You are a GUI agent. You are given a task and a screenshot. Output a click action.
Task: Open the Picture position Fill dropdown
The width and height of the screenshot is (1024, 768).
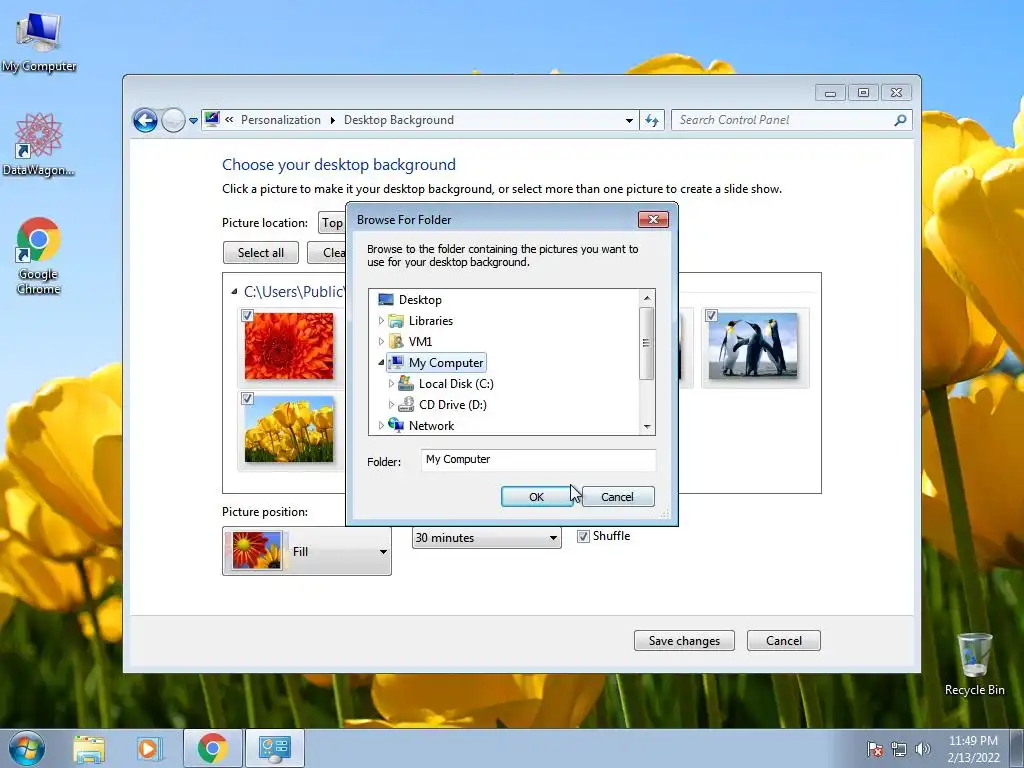307,551
